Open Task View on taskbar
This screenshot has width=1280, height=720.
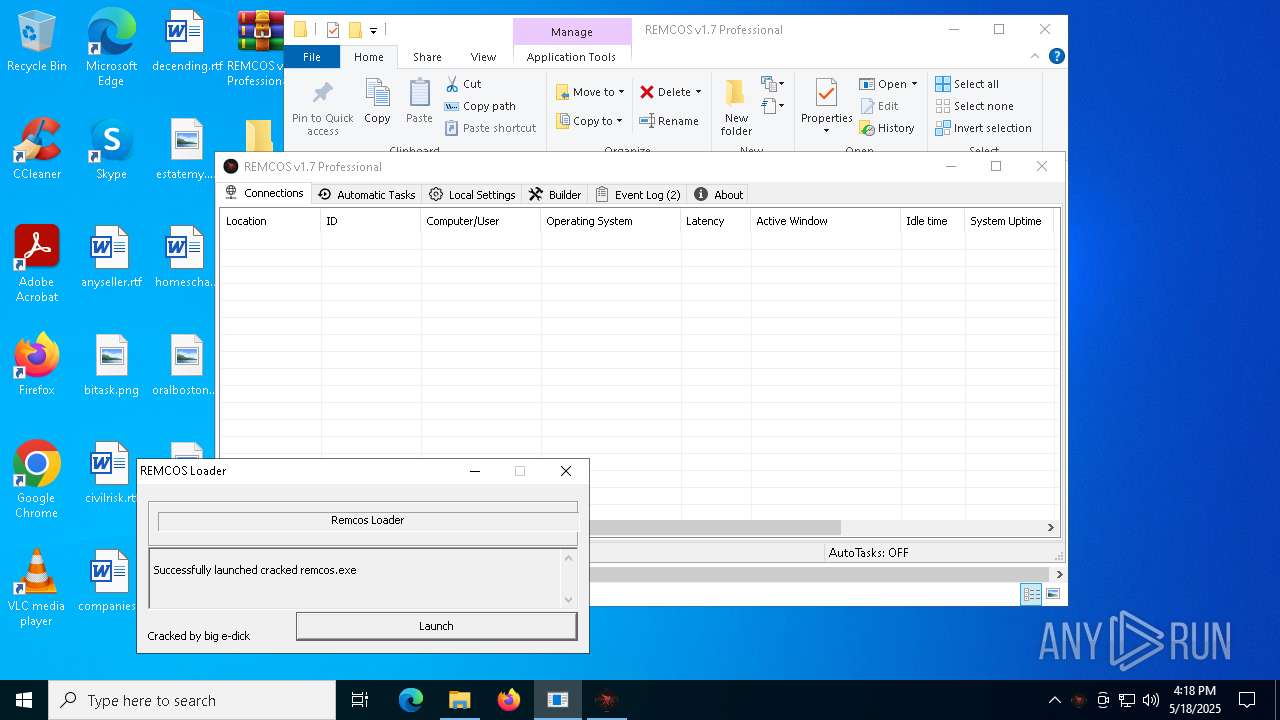[360, 700]
